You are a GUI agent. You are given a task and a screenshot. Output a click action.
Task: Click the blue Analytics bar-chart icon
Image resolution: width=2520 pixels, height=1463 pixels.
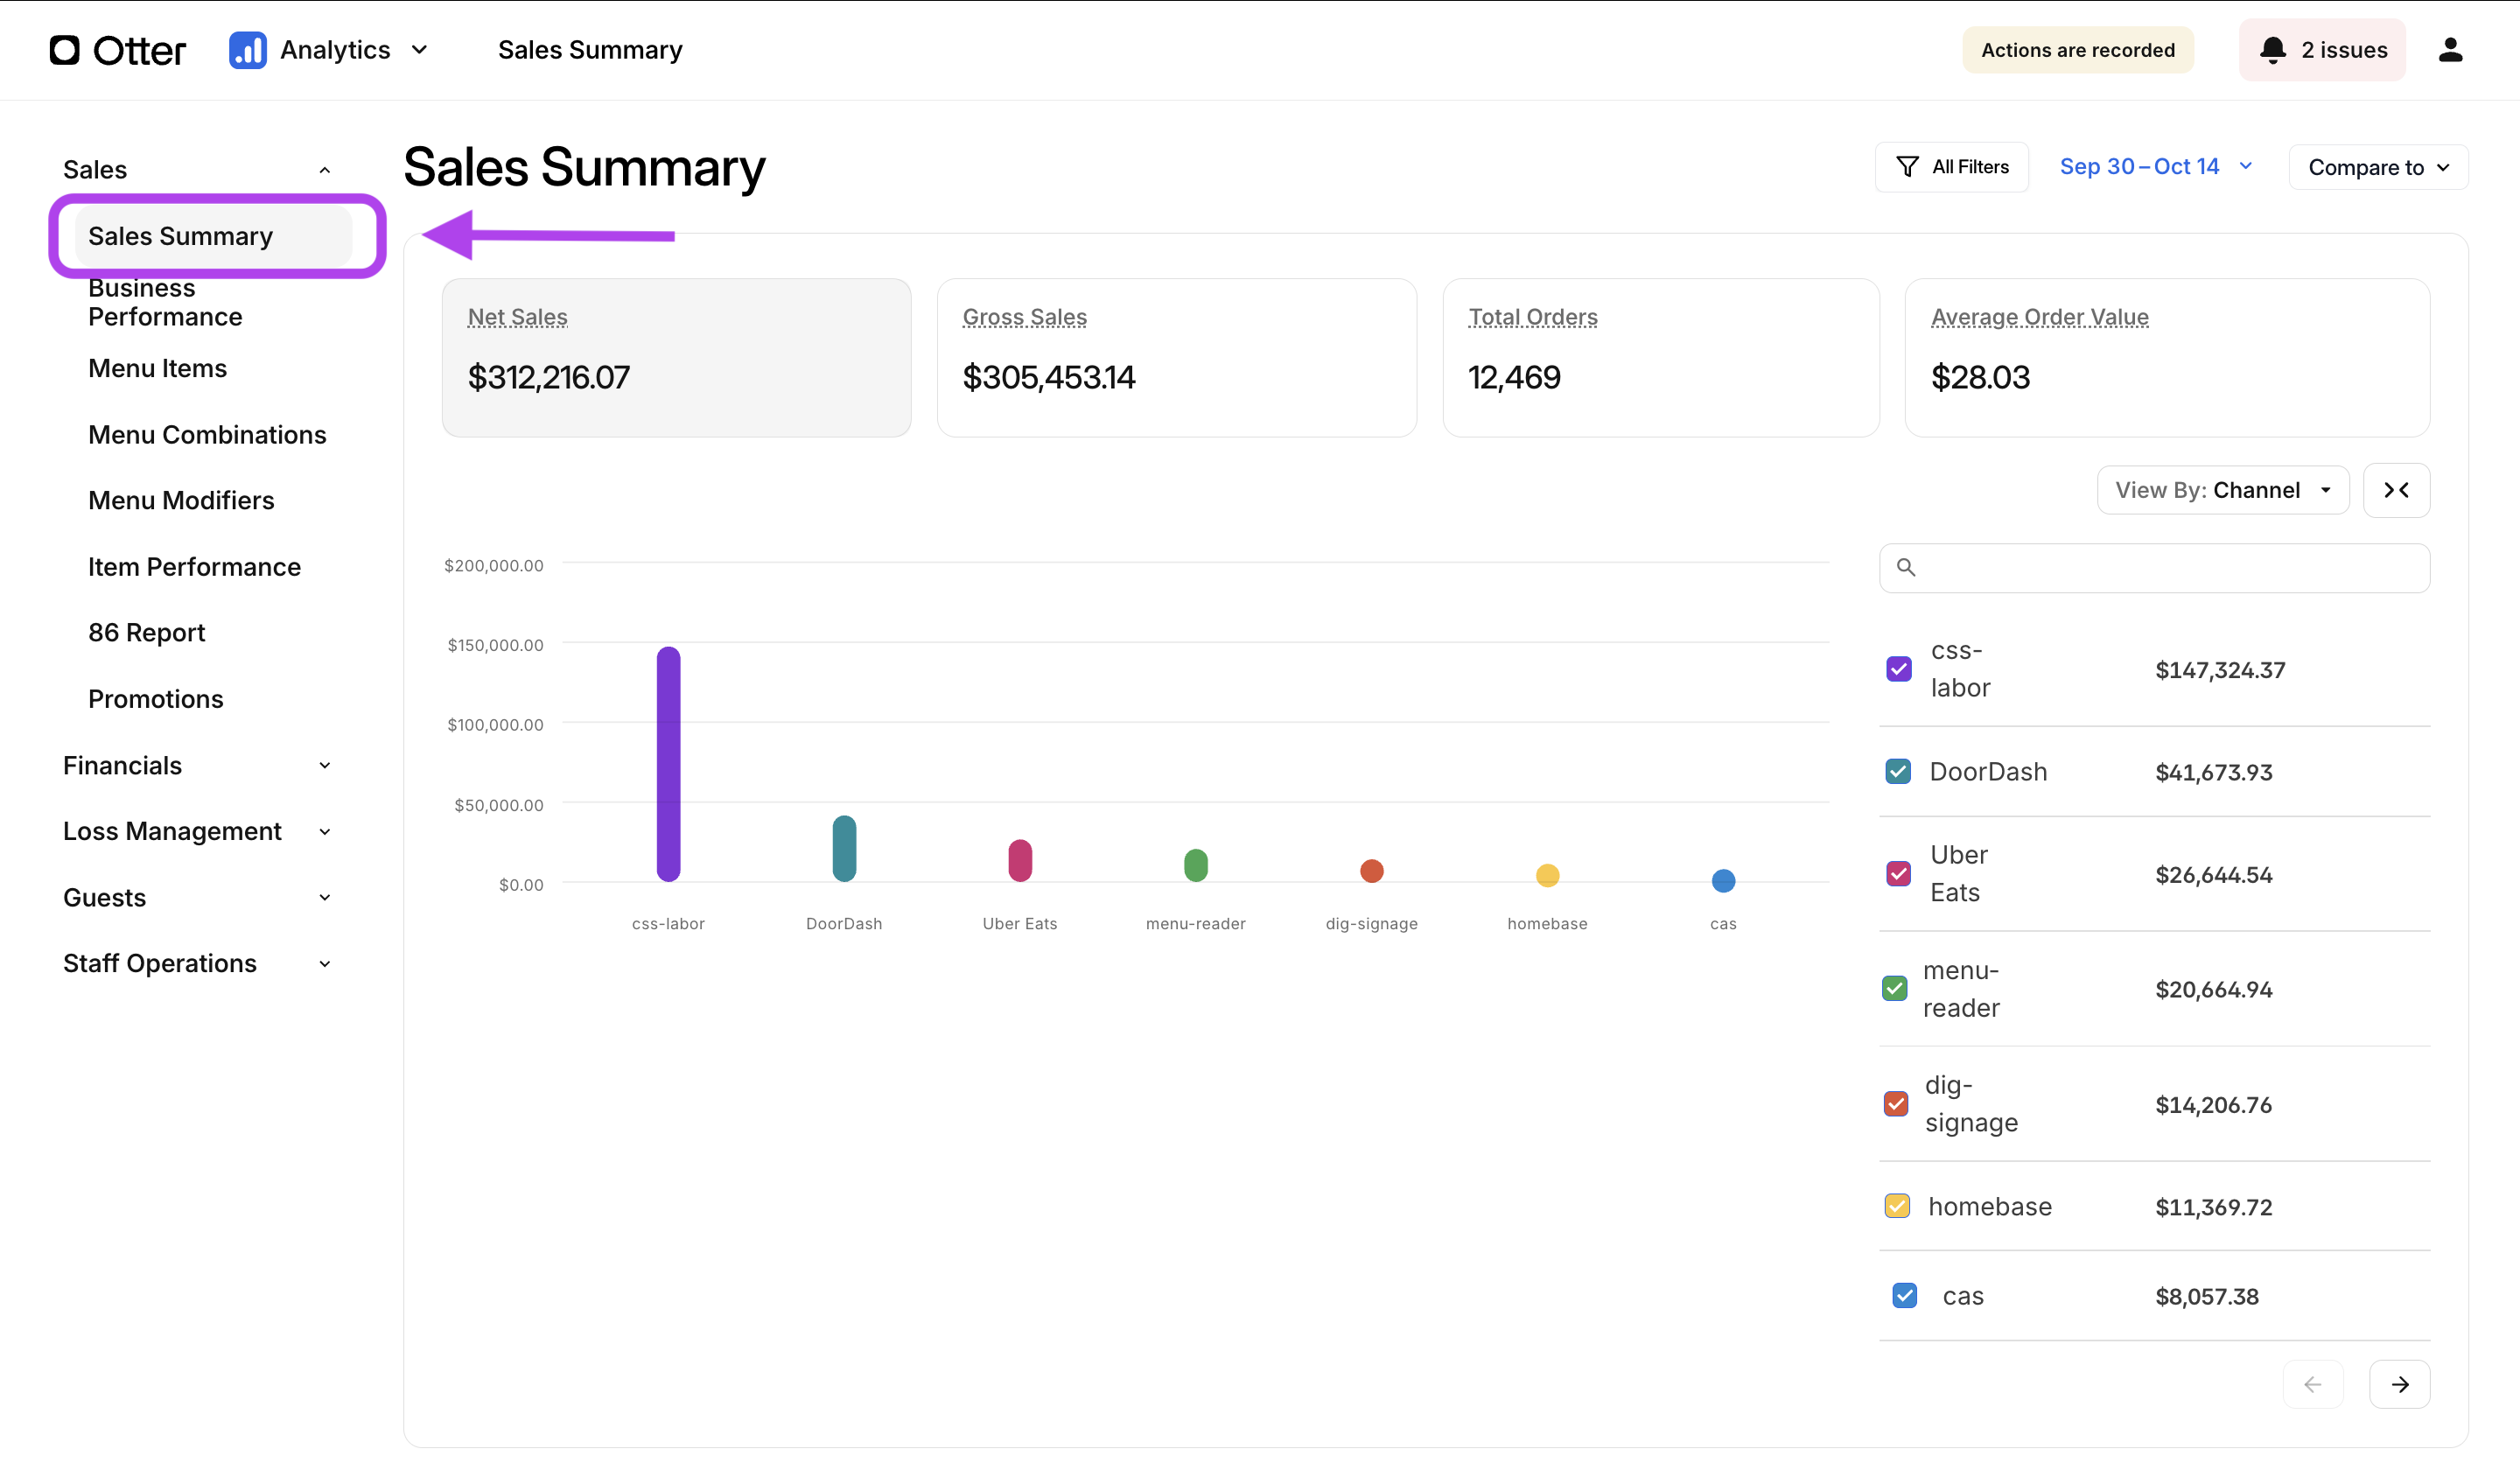247,50
